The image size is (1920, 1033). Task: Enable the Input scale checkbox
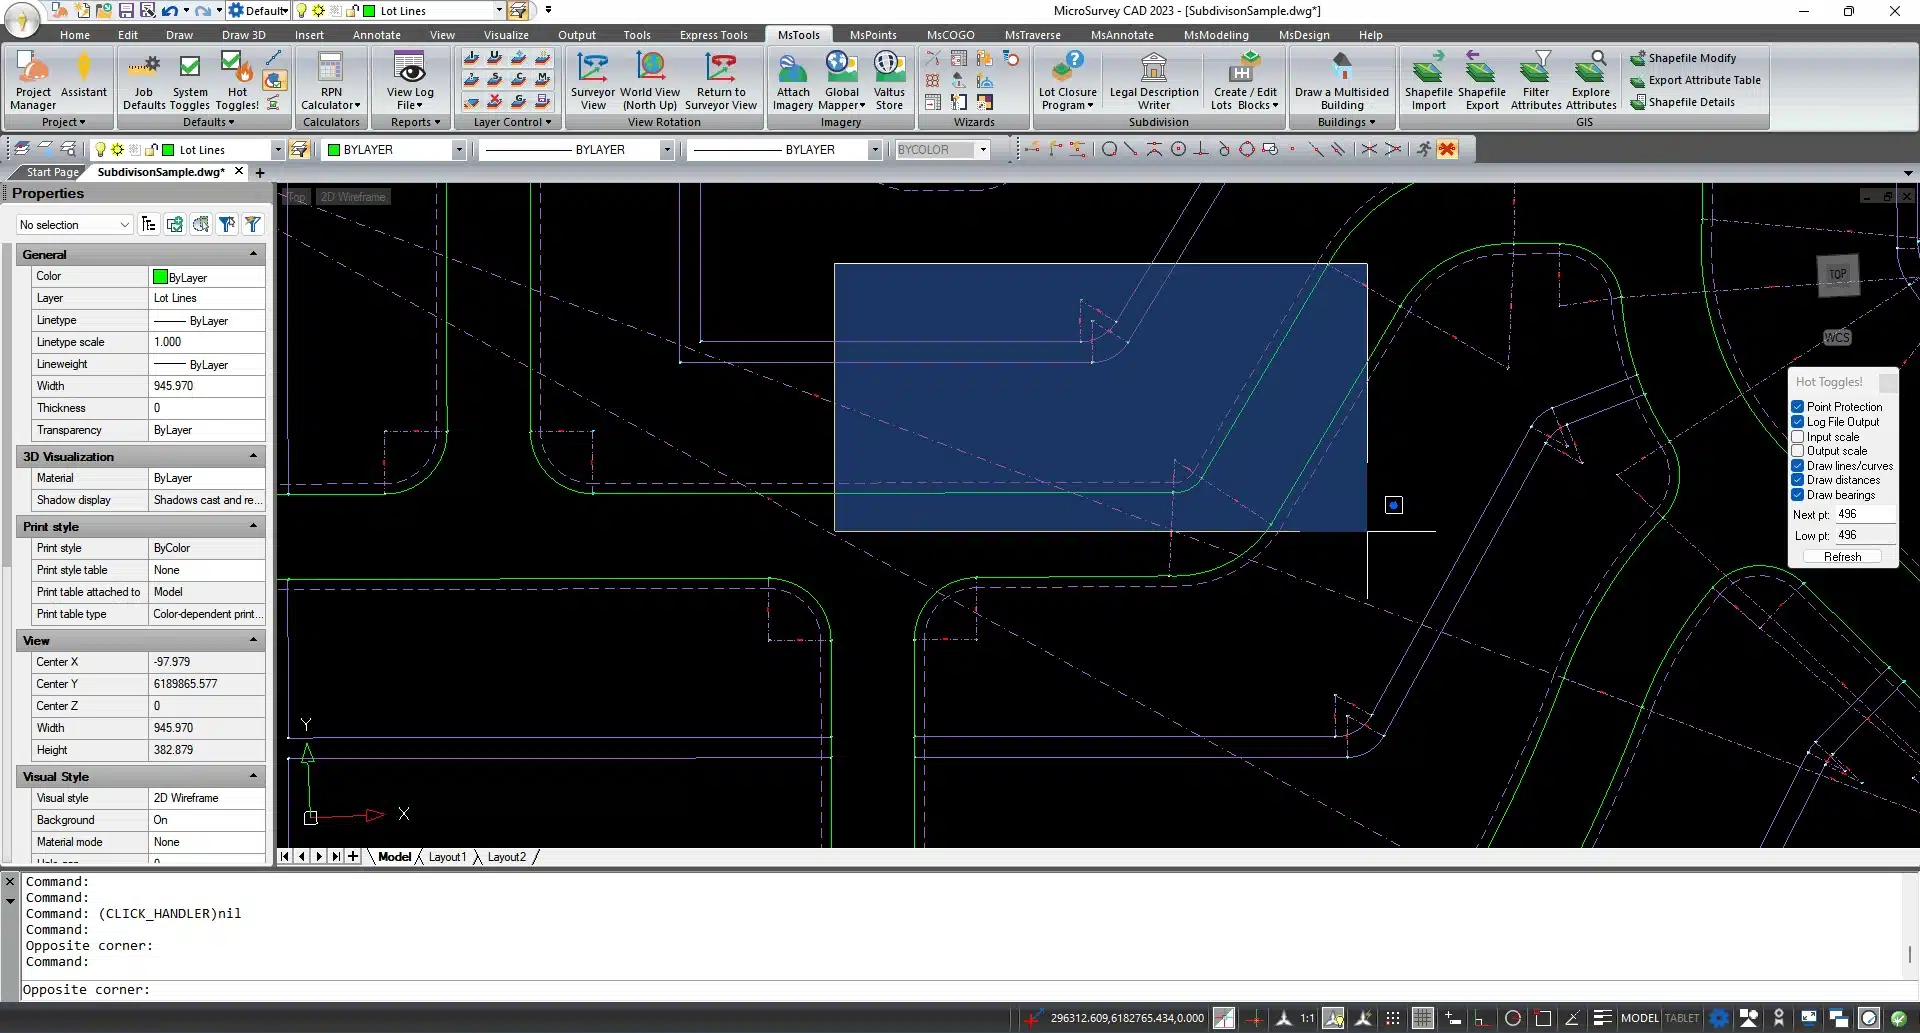(x=1798, y=437)
